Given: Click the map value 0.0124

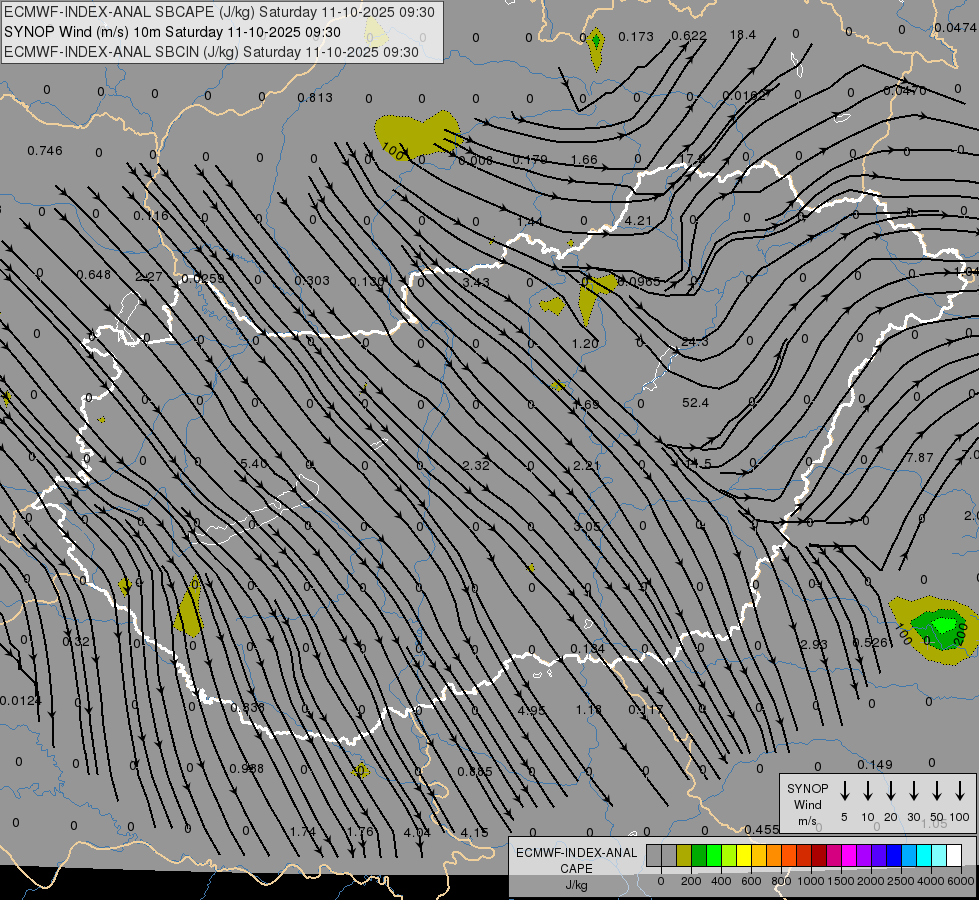Looking at the screenshot, I should (21, 701).
